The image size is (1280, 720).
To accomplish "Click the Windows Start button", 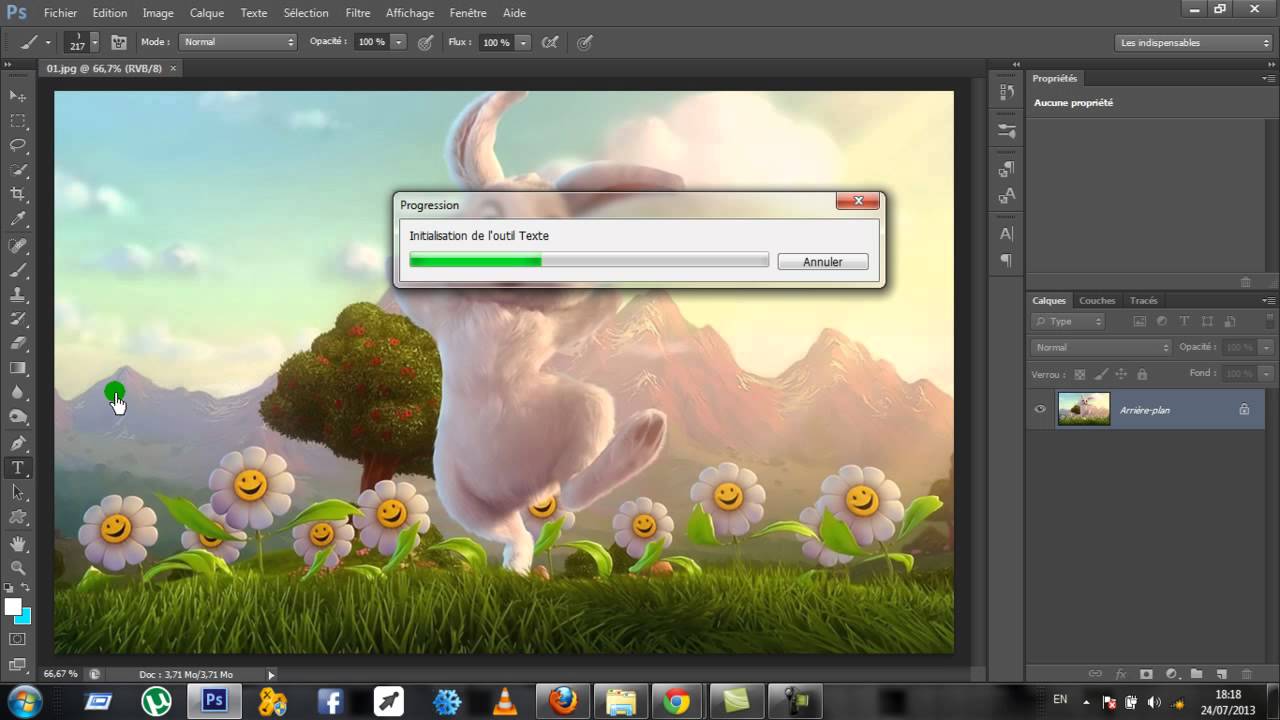I will tap(25, 700).
